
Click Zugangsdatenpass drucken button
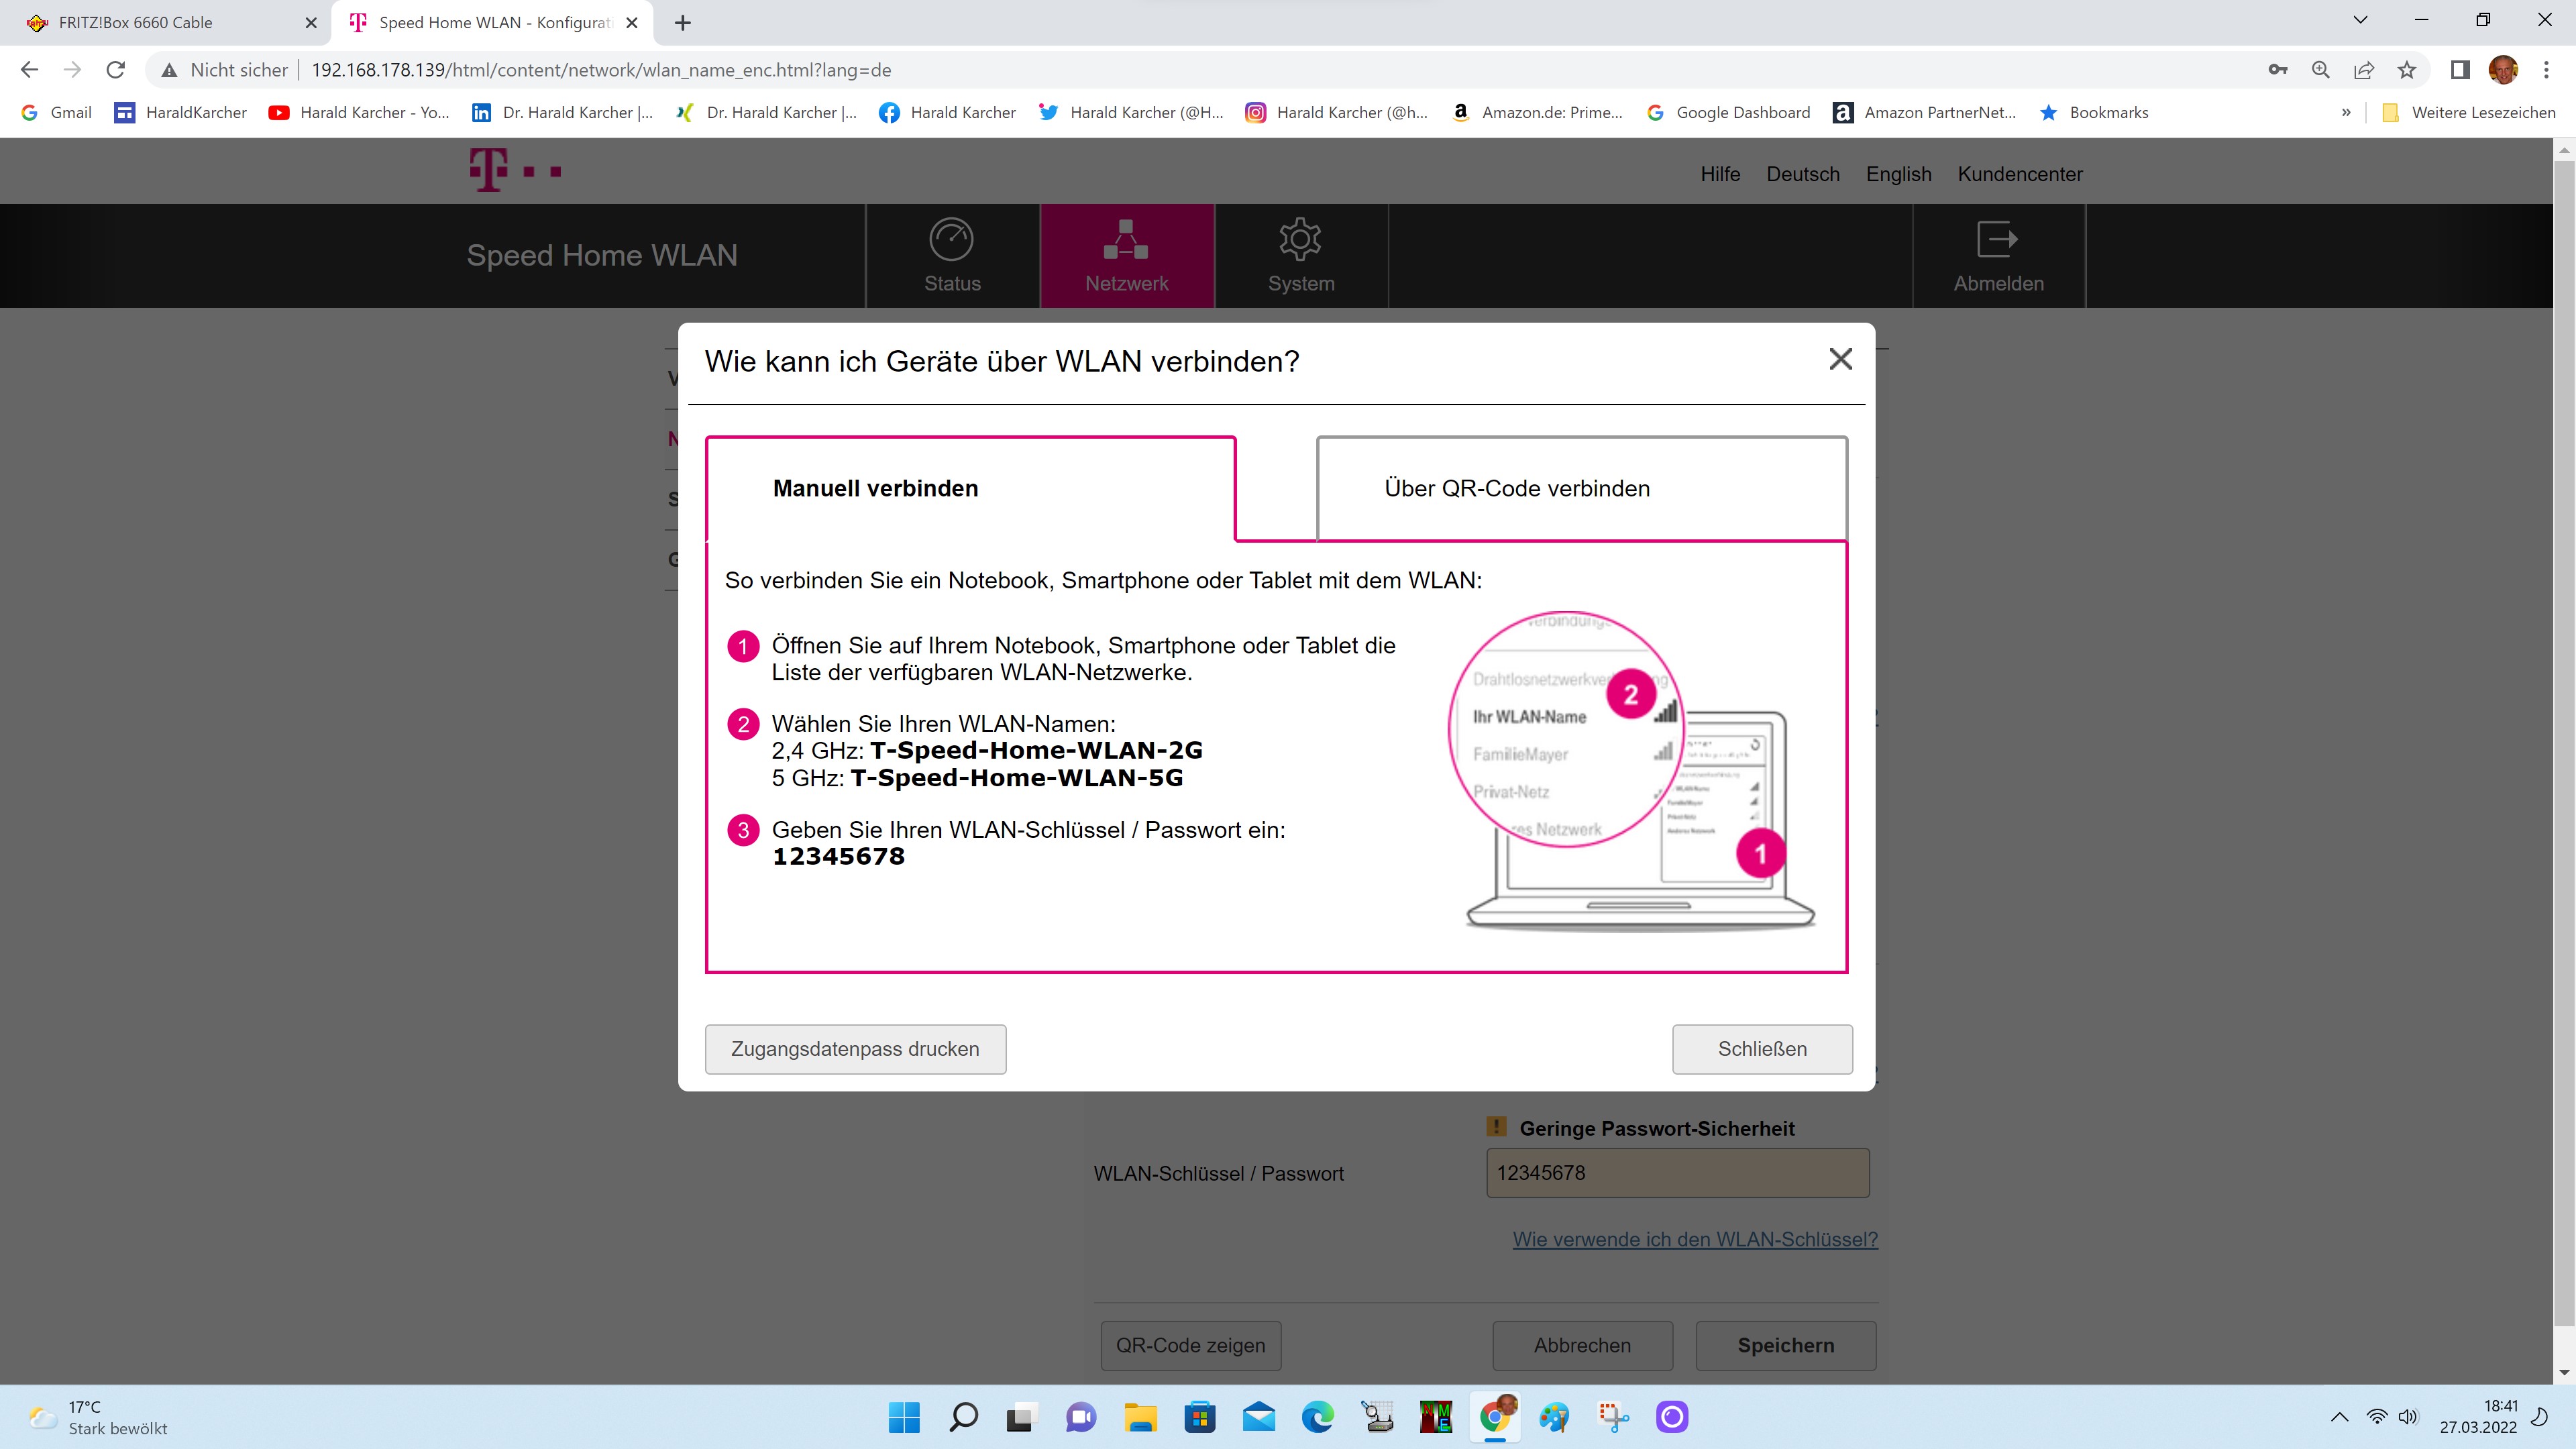(855, 1049)
